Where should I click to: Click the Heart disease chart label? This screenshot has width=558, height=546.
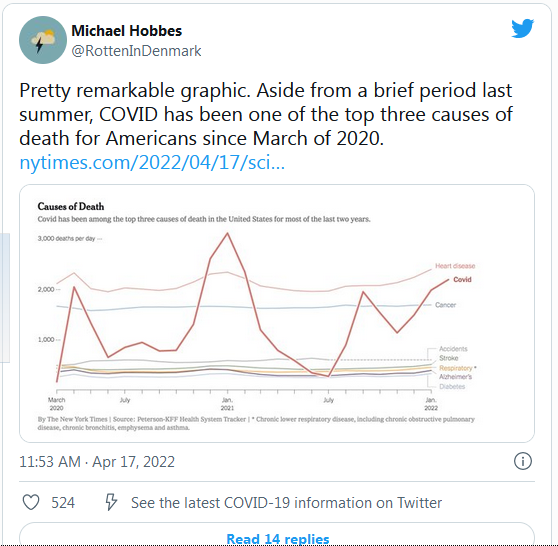[455, 266]
